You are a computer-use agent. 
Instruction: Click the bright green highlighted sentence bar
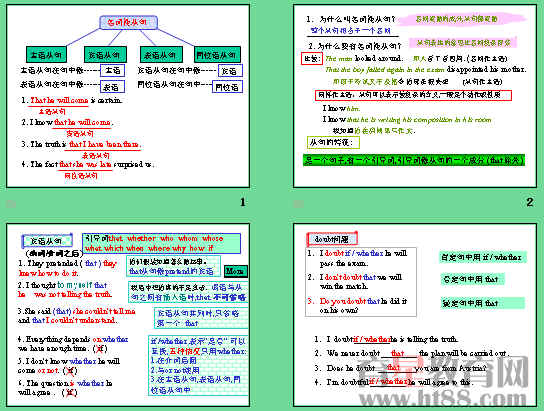coord(414,160)
